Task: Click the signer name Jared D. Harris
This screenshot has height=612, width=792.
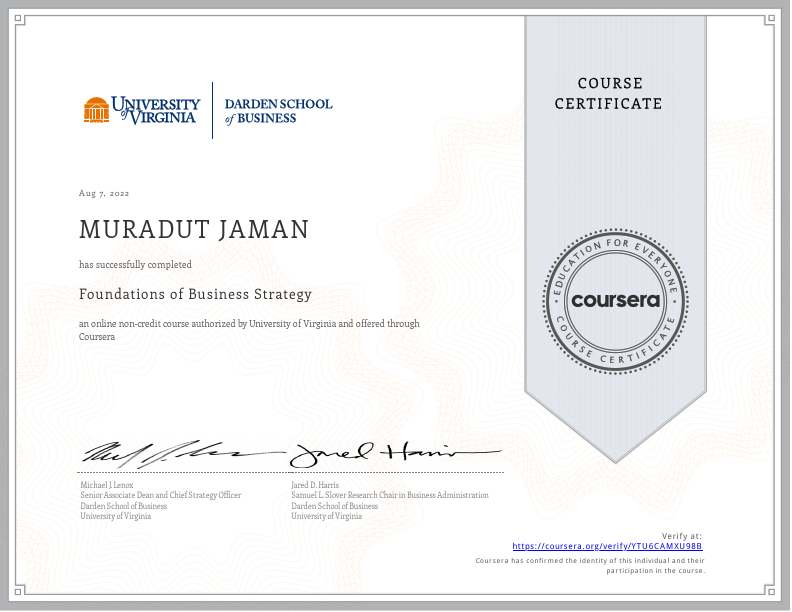Action: 315,485
